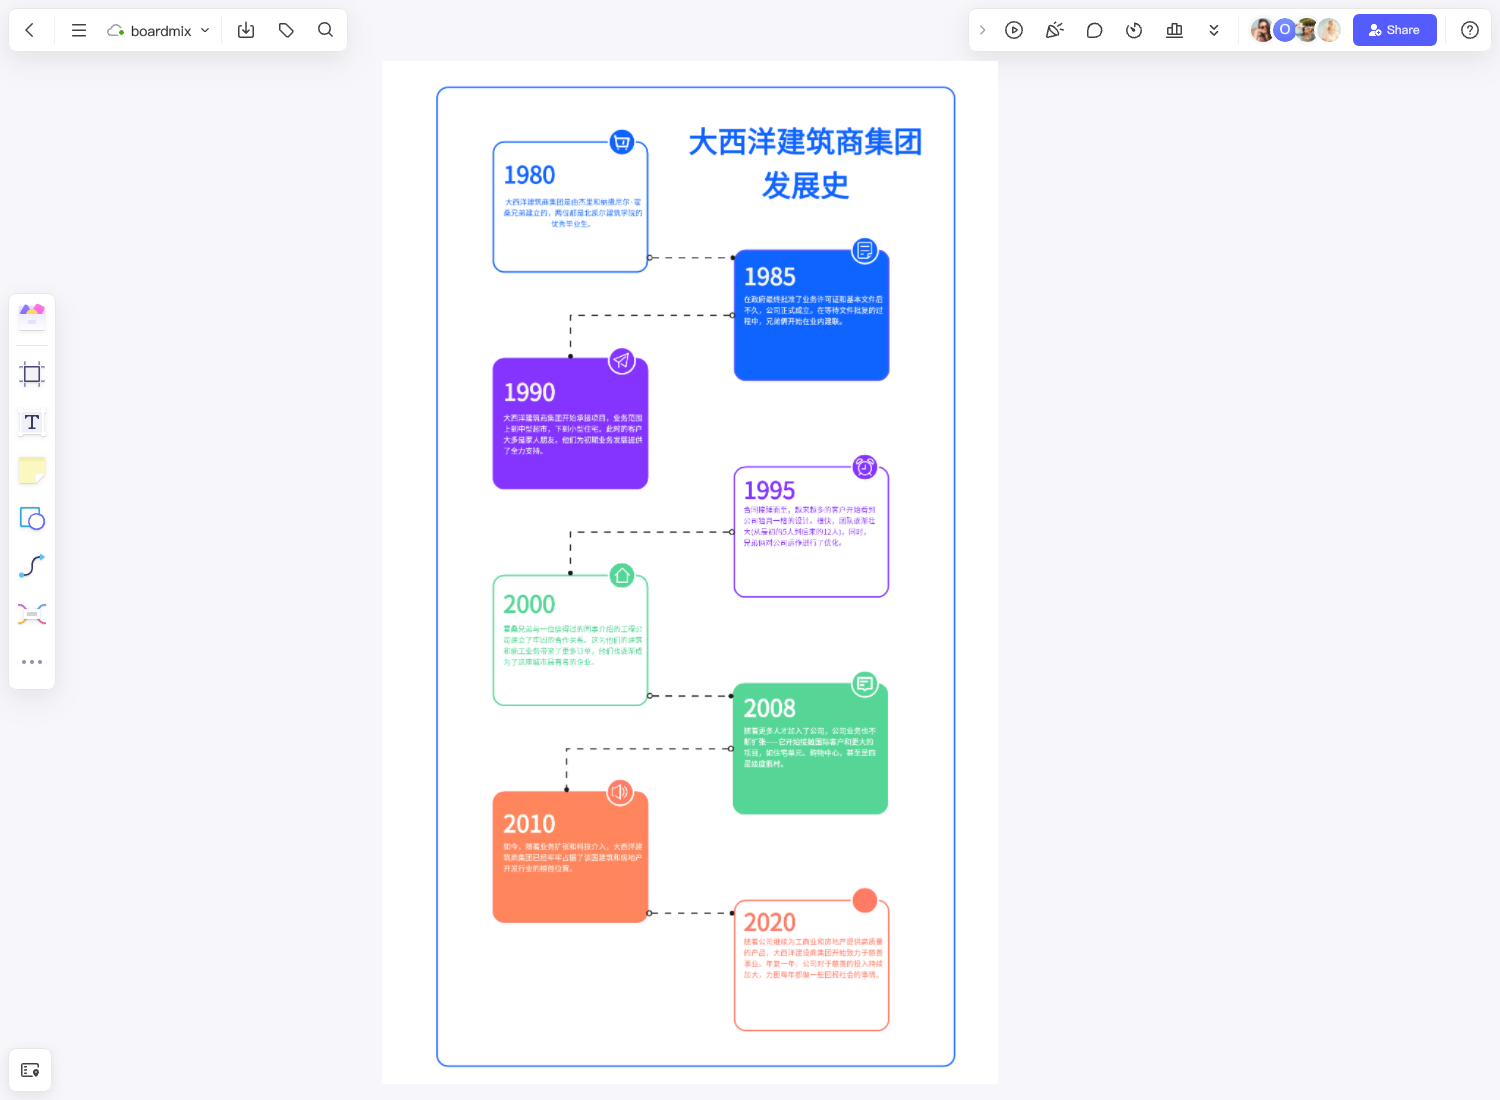Viewport: 1500px width, 1100px height.
Task: Open the comments bubble icon
Action: pyautogui.click(x=1094, y=30)
